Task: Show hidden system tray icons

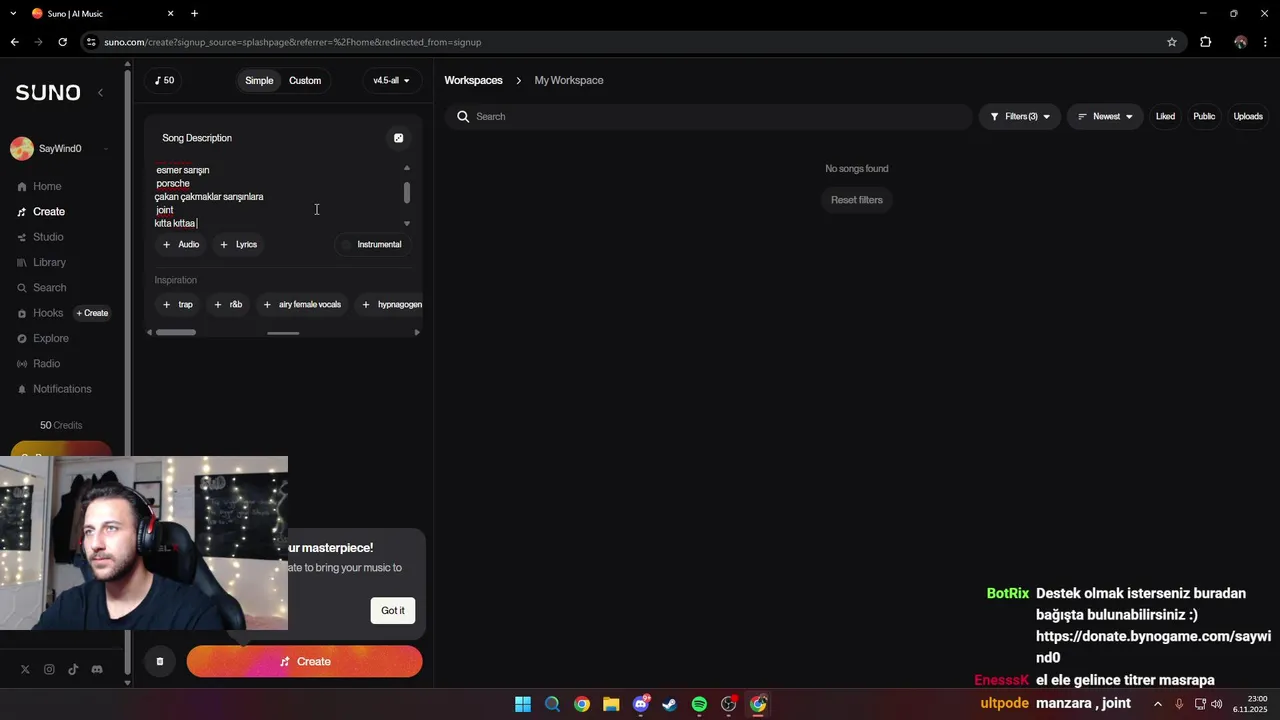Action: [1158, 704]
